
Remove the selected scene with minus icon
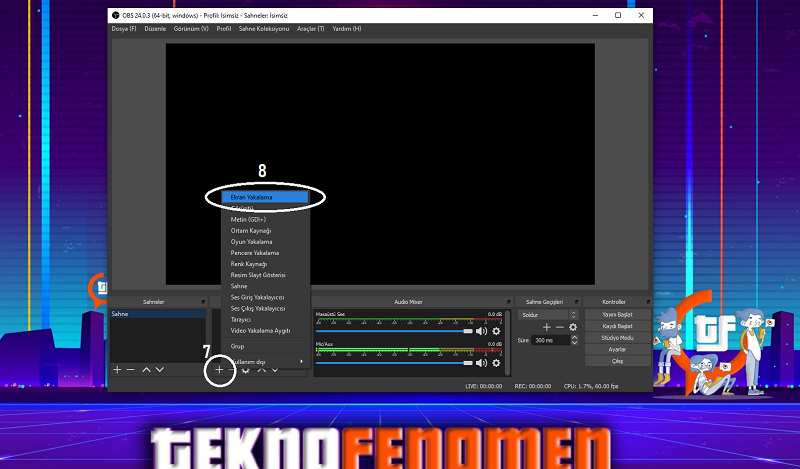coord(131,369)
